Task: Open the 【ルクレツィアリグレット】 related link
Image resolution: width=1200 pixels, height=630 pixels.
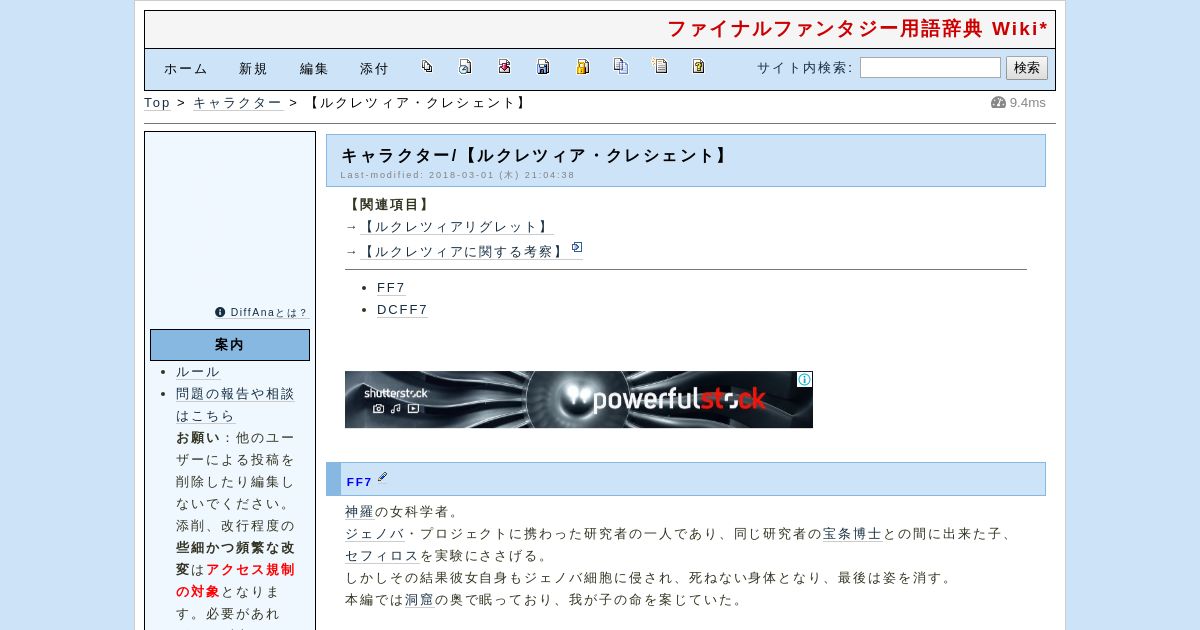Action: pyautogui.click(x=457, y=227)
